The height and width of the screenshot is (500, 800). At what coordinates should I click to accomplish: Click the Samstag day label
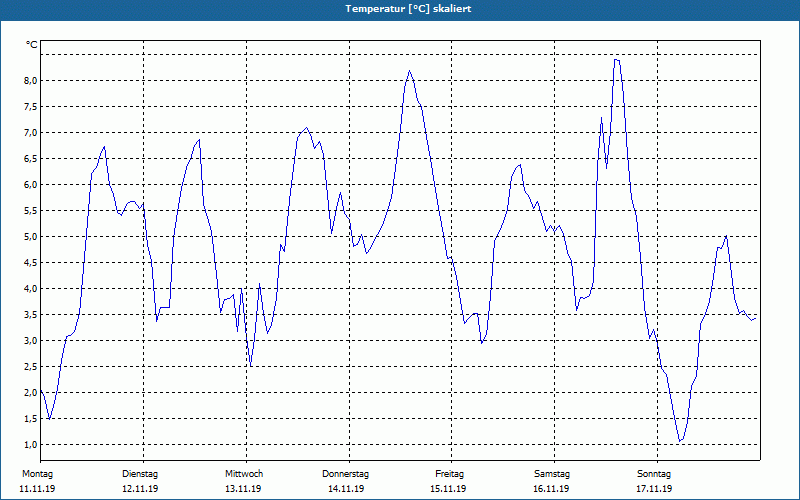[x=552, y=474]
